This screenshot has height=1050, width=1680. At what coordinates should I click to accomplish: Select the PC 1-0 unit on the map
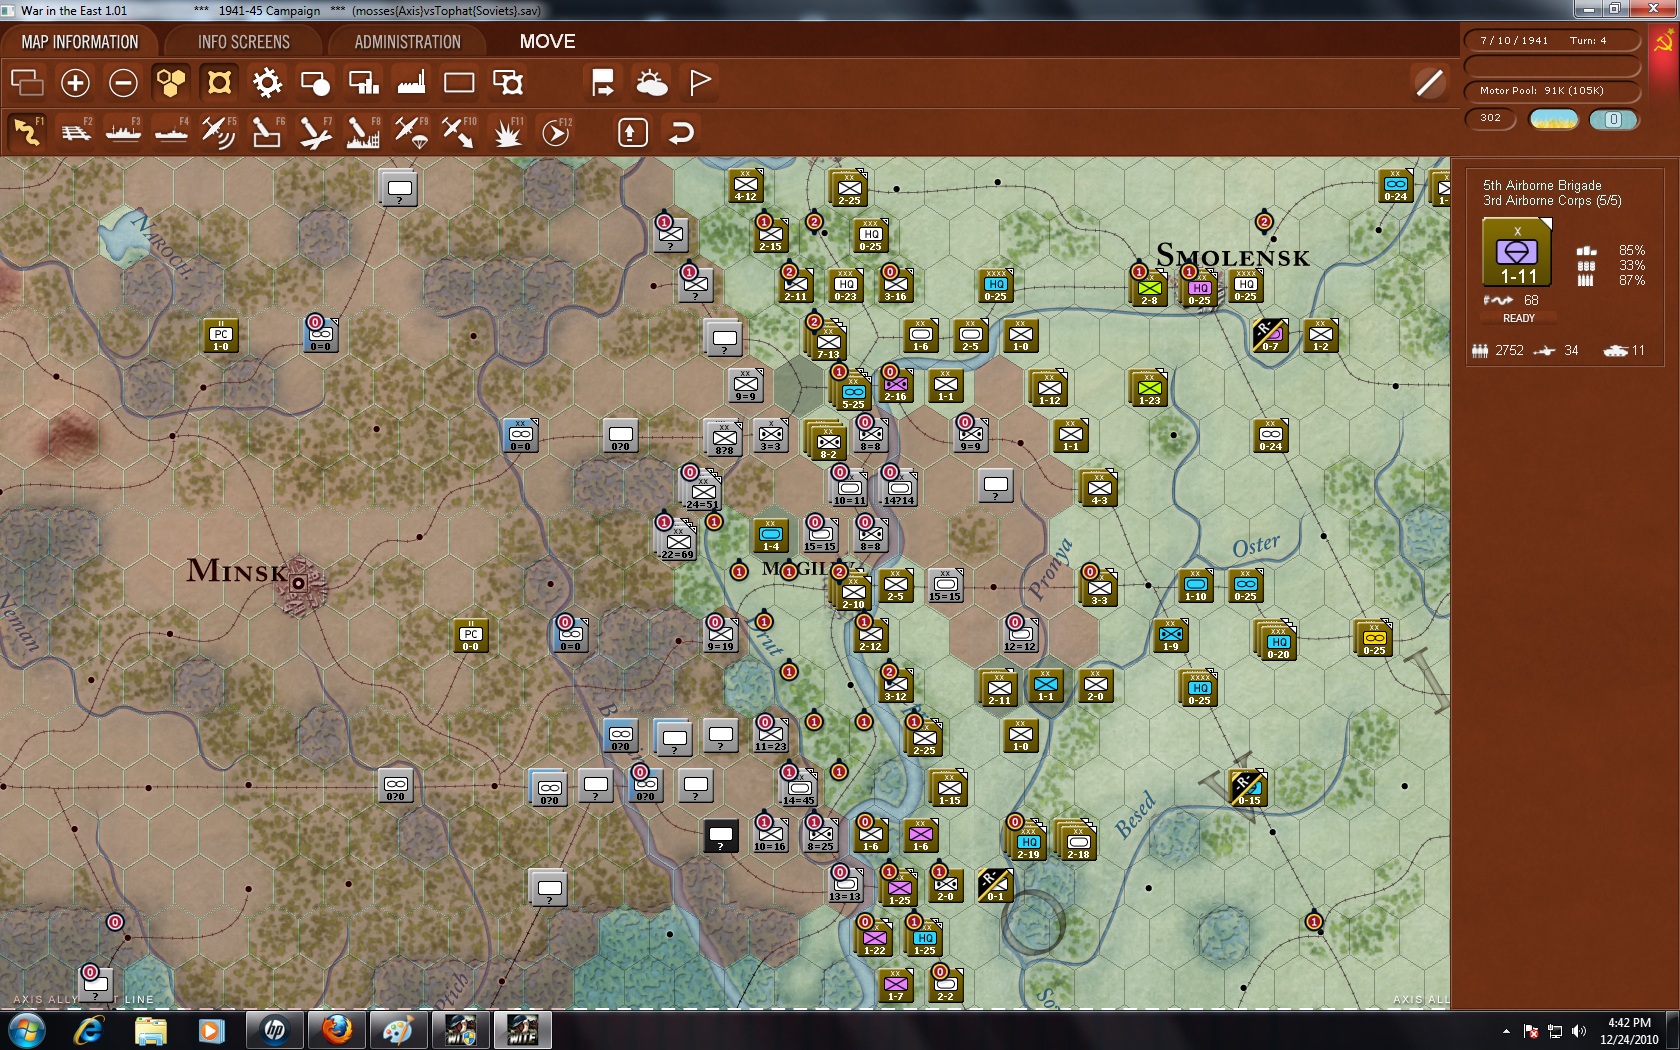pyautogui.click(x=221, y=336)
